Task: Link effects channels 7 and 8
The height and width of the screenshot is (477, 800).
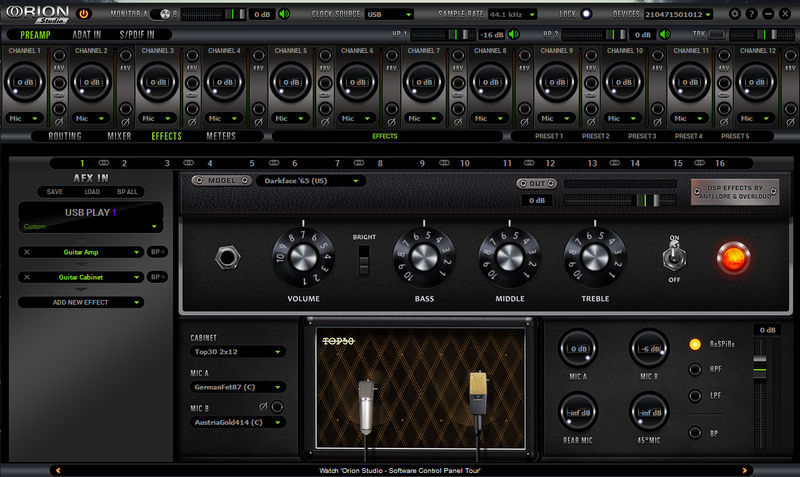Action: pos(359,163)
